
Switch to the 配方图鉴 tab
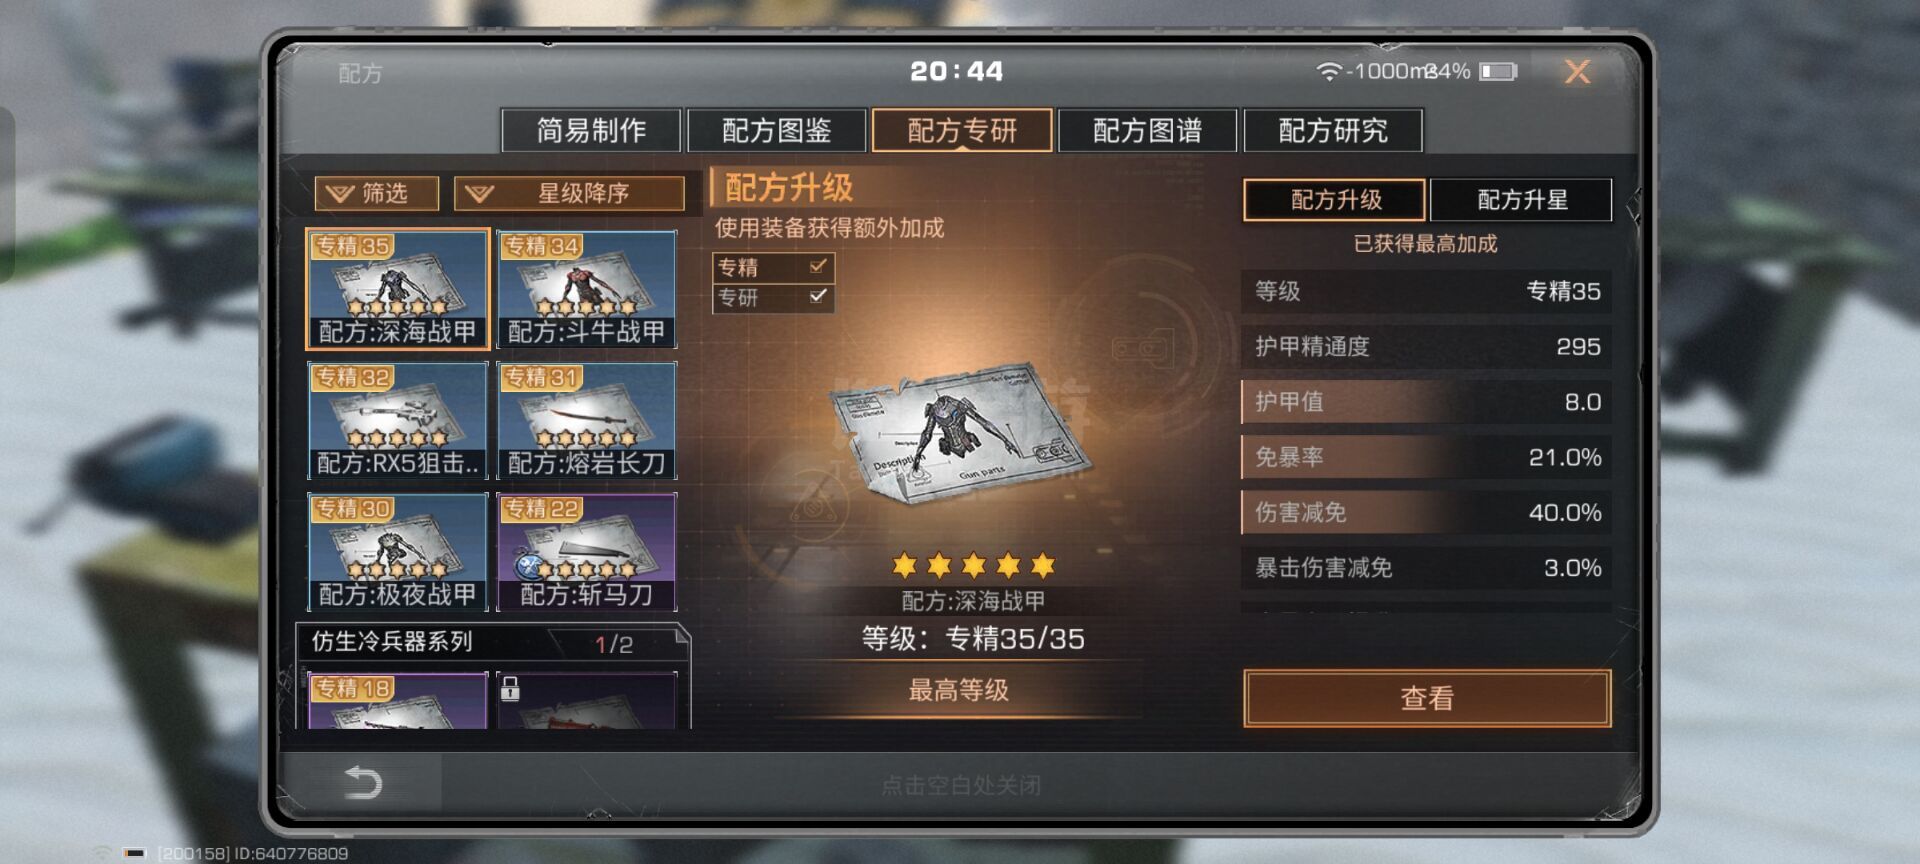click(776, 130)
